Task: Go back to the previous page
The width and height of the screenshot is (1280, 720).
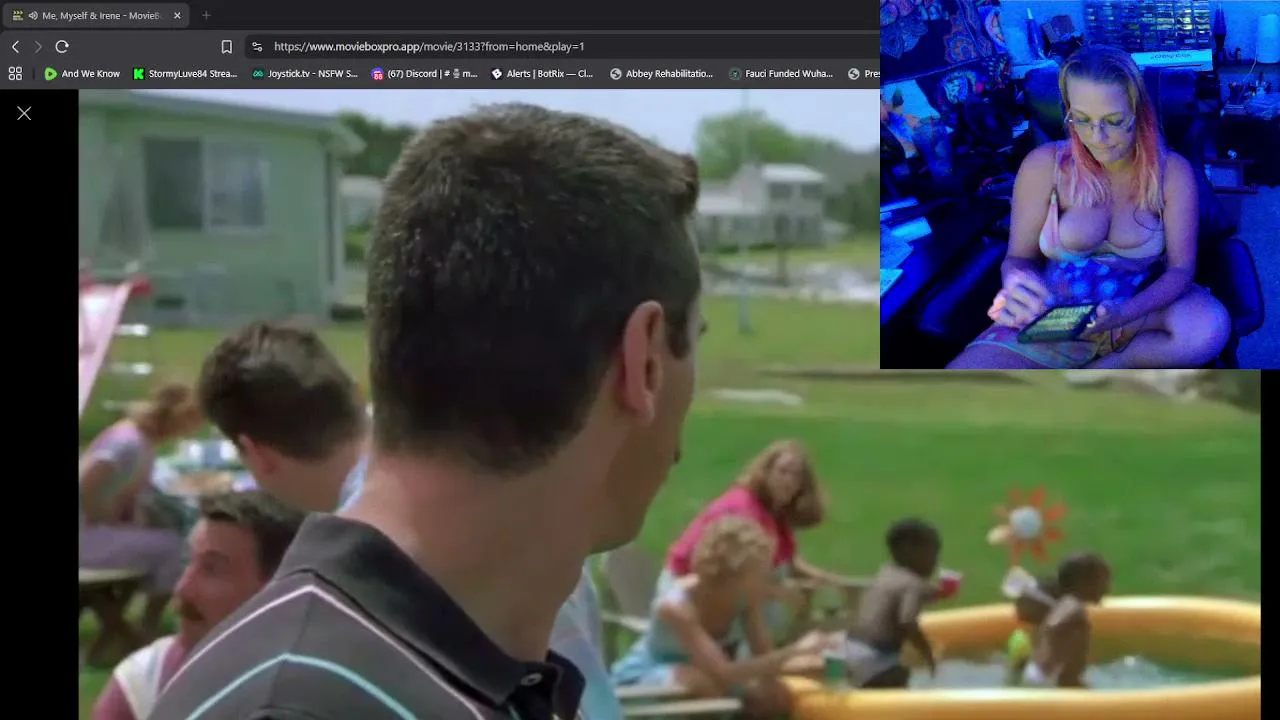Action: (x=15, y=47)
